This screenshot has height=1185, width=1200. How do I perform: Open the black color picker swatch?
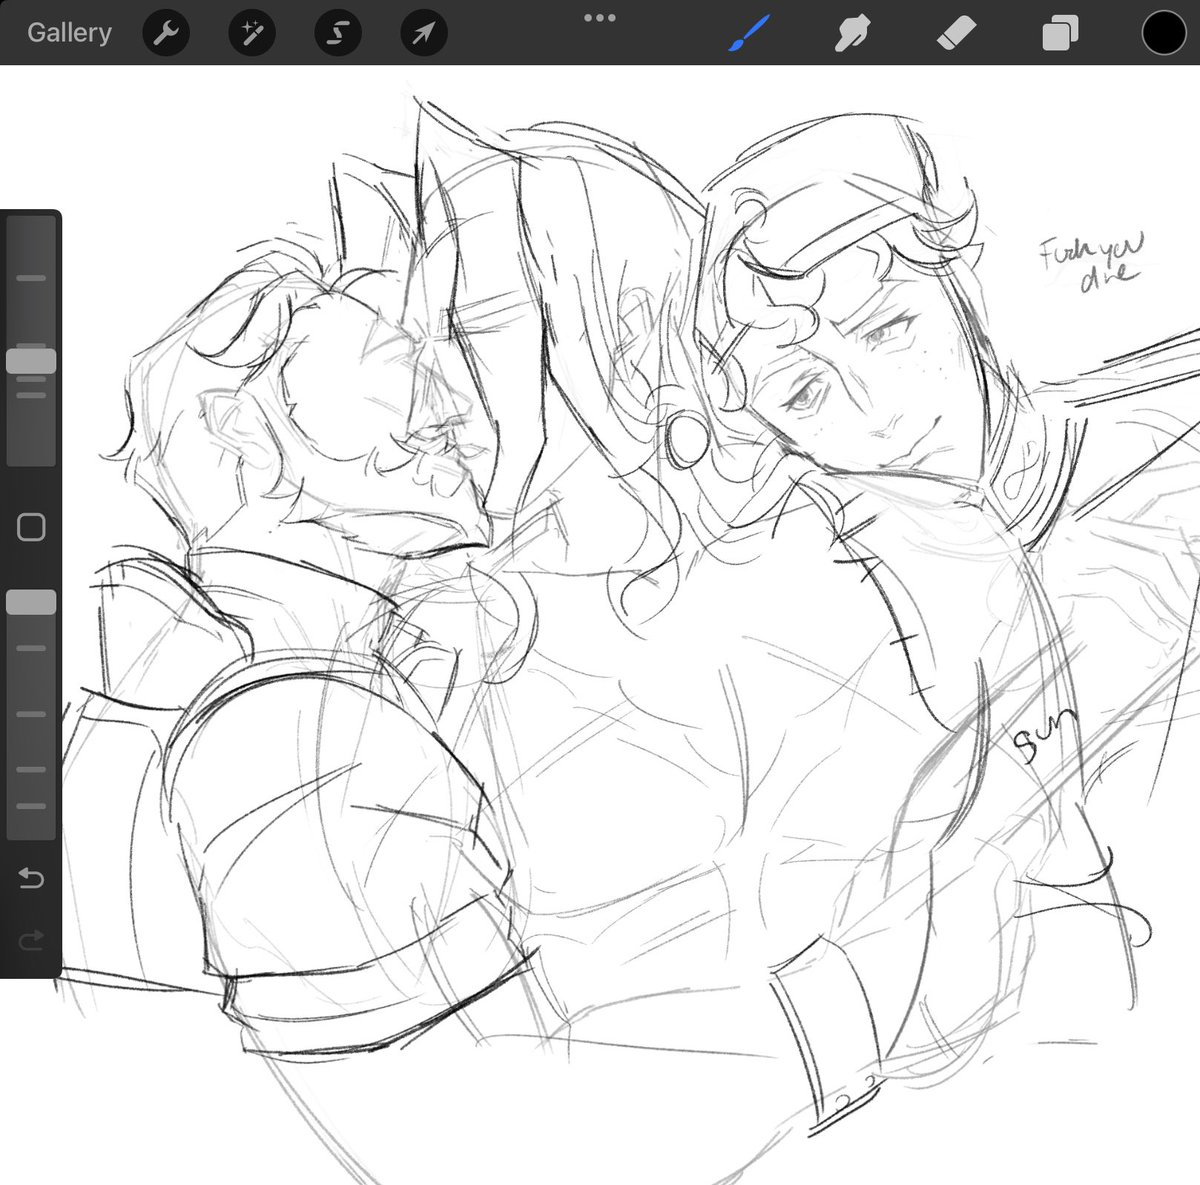[x=1164, y=34]
